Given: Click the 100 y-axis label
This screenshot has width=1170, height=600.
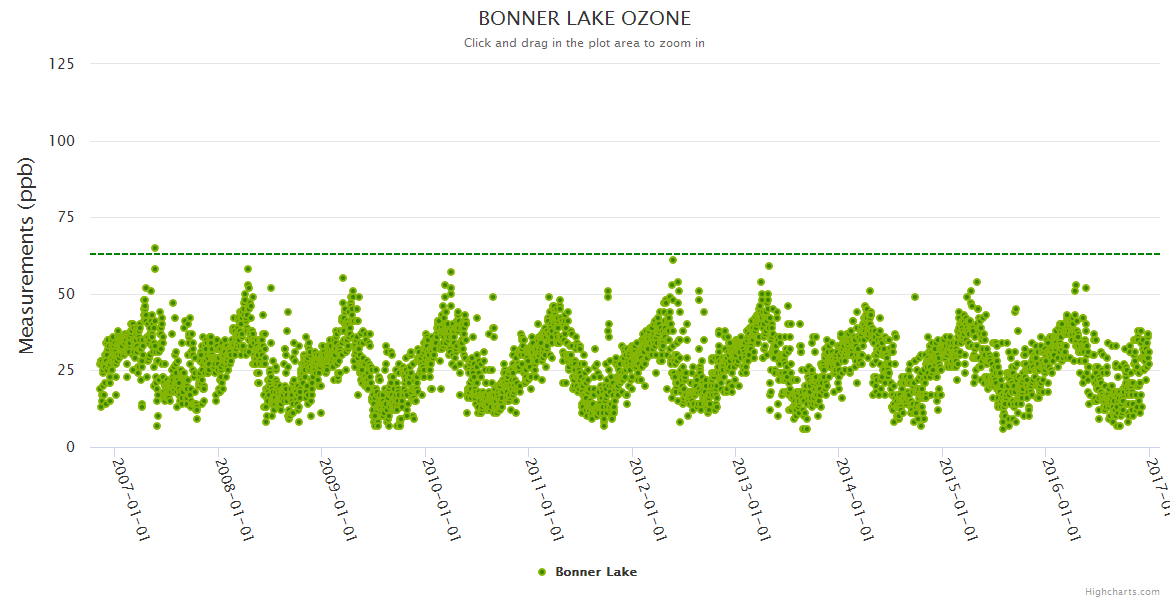Looking at the screenshot, I should click(x=61, y=141).
